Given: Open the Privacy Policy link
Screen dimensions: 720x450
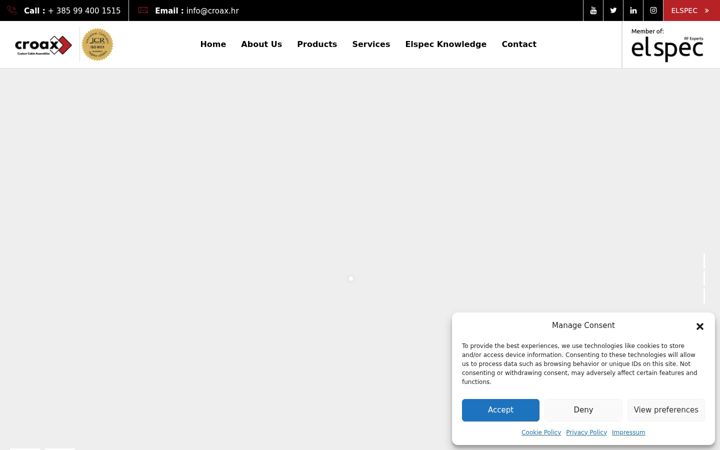Looking at the screenshot, I should point(586,433).
